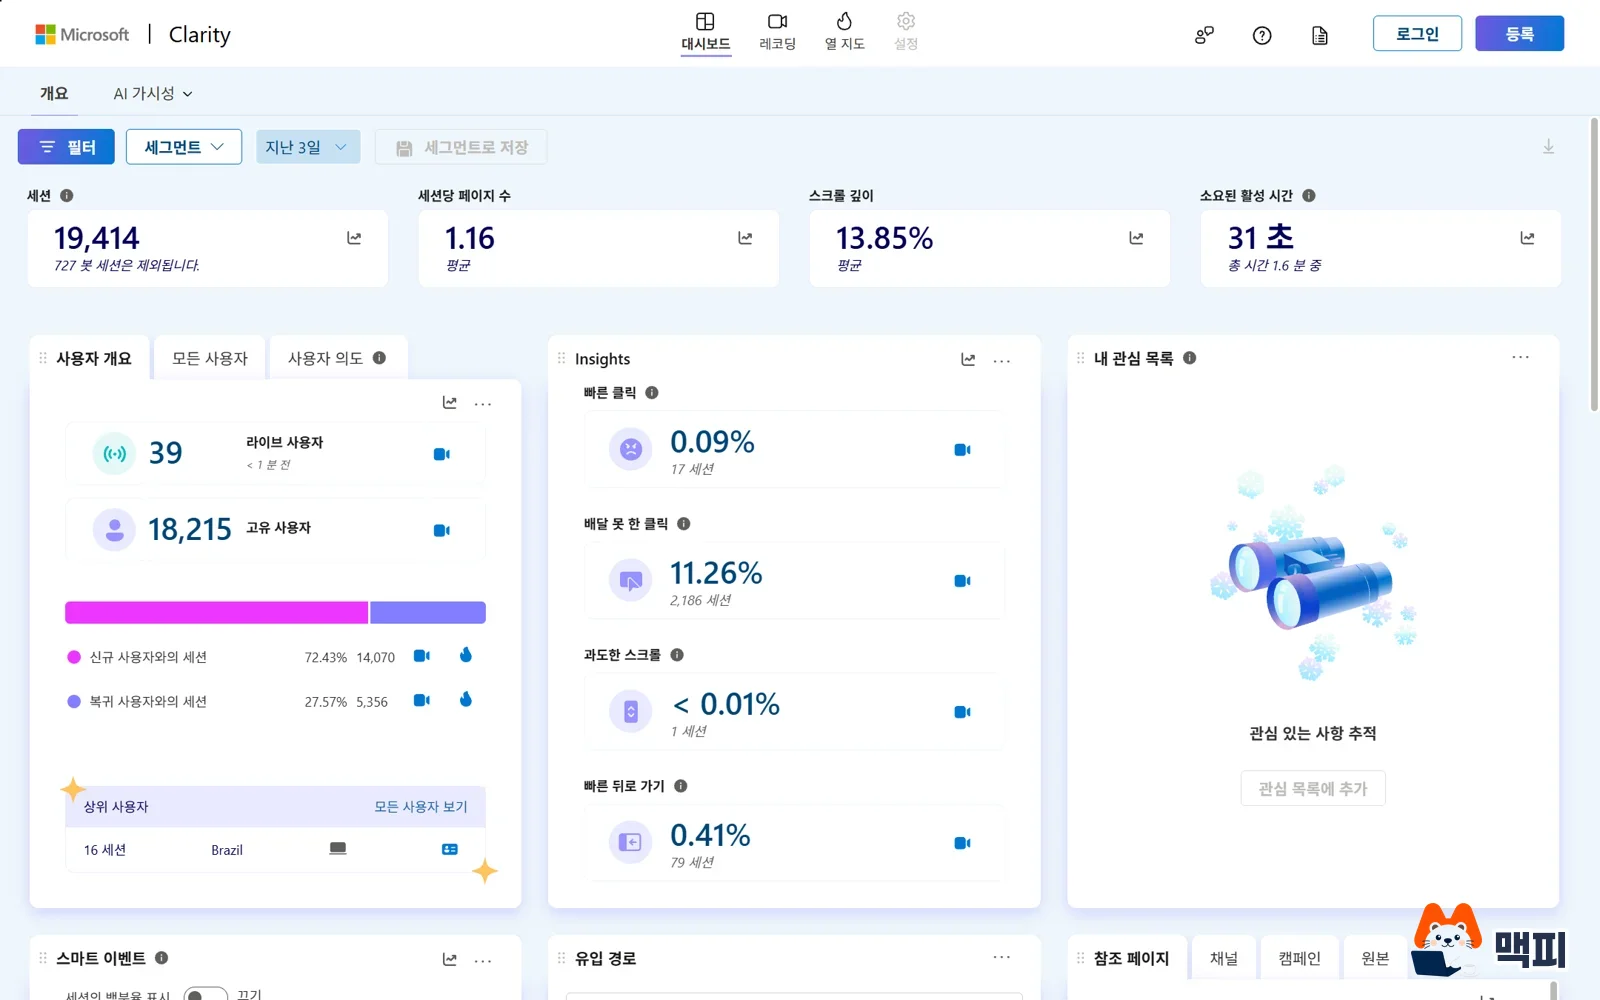
Task: Expand the 세그먼트 dropdown
Action: click(184, 147)
